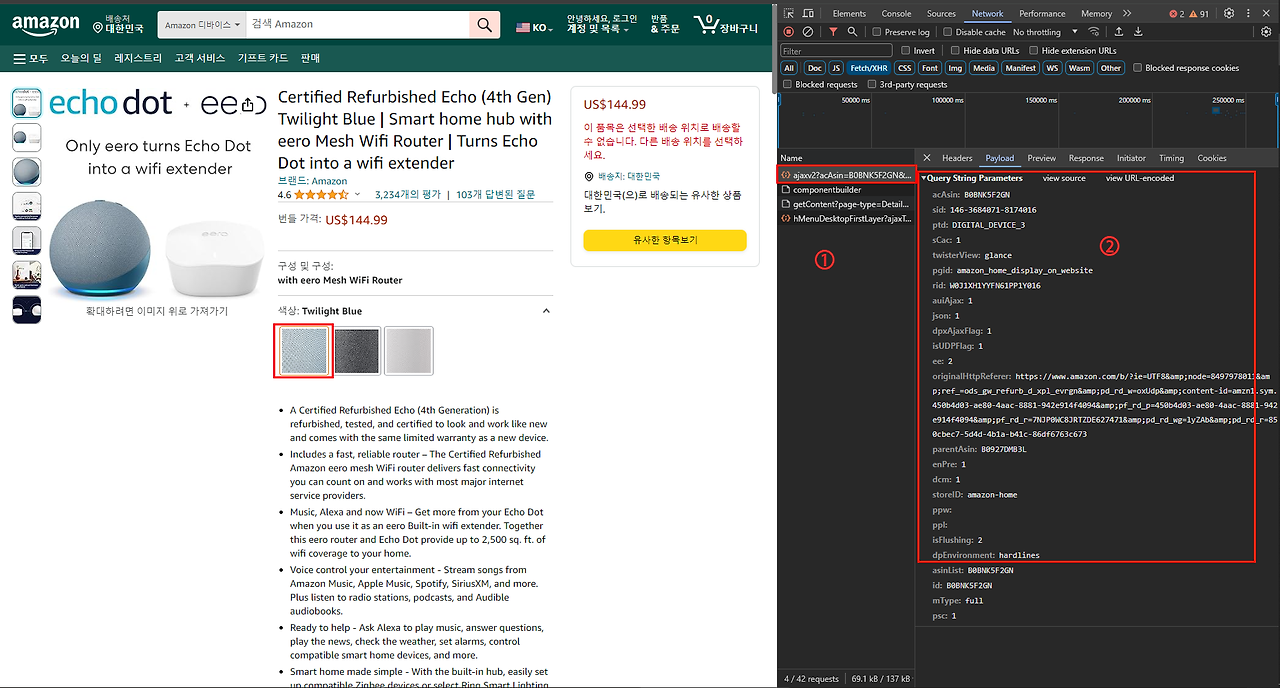
Task: Select the first echo dot product thumbnail
Action: 26,103
